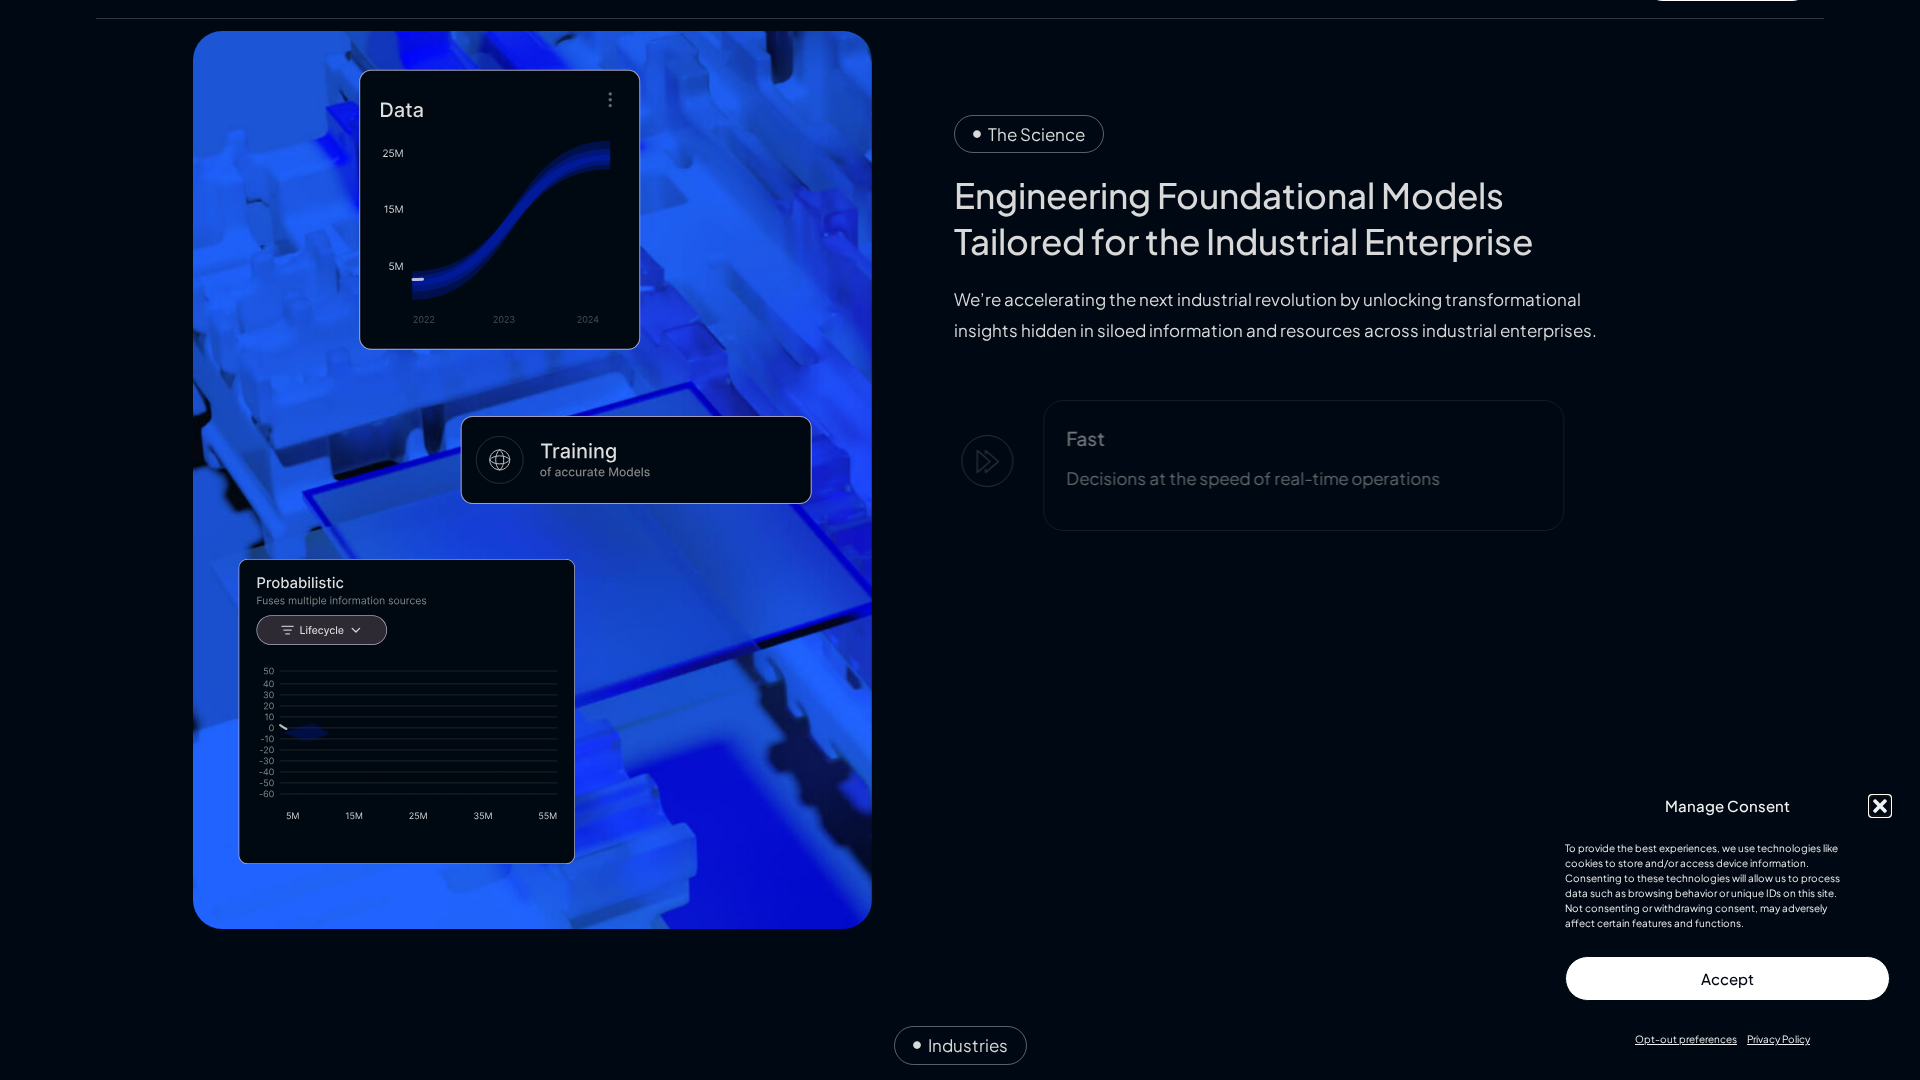
Task: Toggle the Probabilistic card selection
Action: [x=406, y=711]
